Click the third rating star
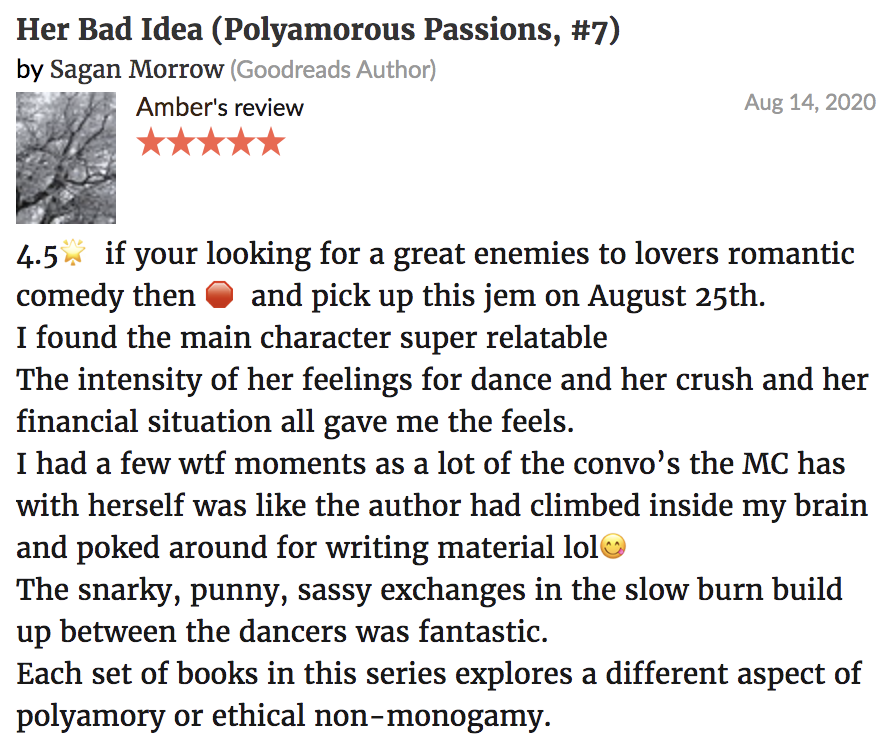892x746 pixels. pos(211,142)
